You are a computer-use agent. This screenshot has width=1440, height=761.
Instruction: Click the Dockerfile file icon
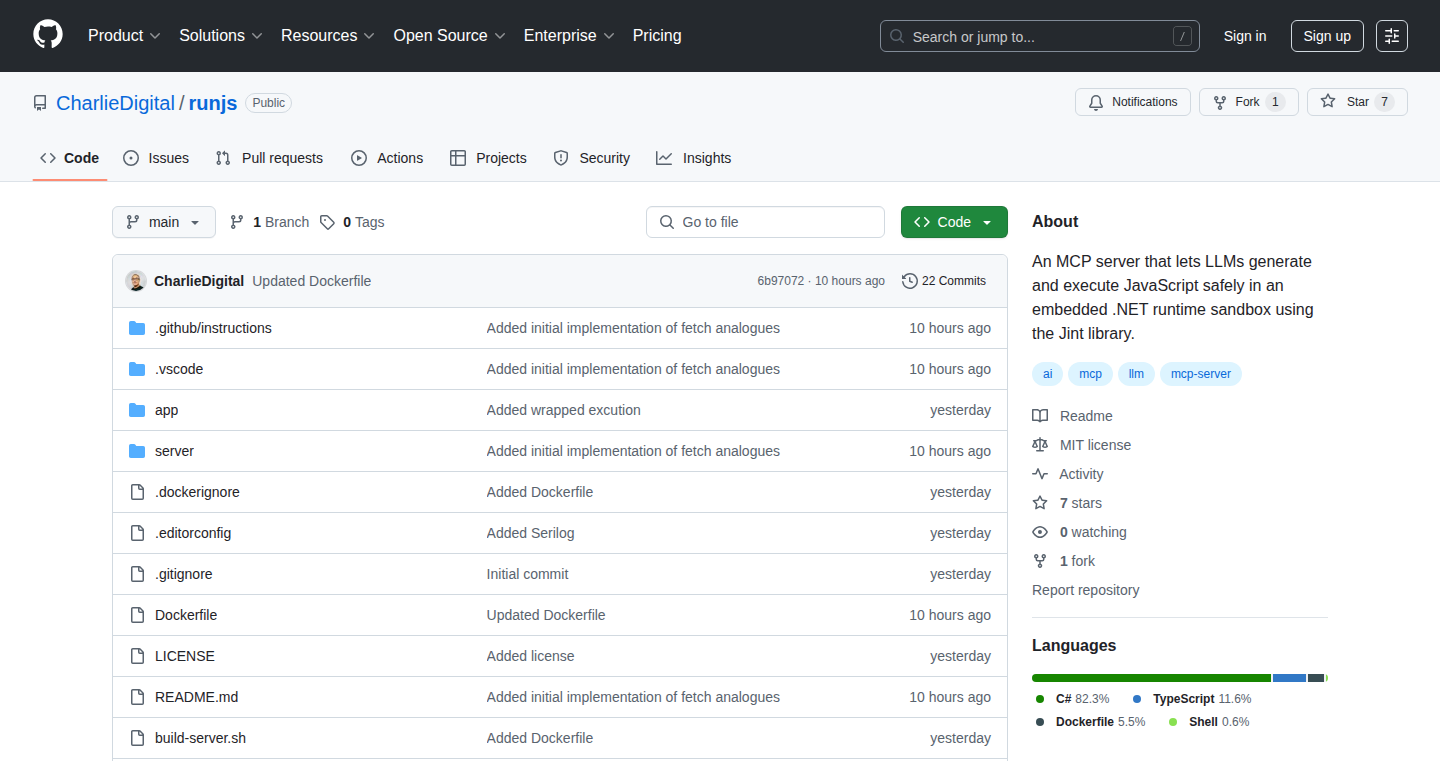click(x=137, y=615)
